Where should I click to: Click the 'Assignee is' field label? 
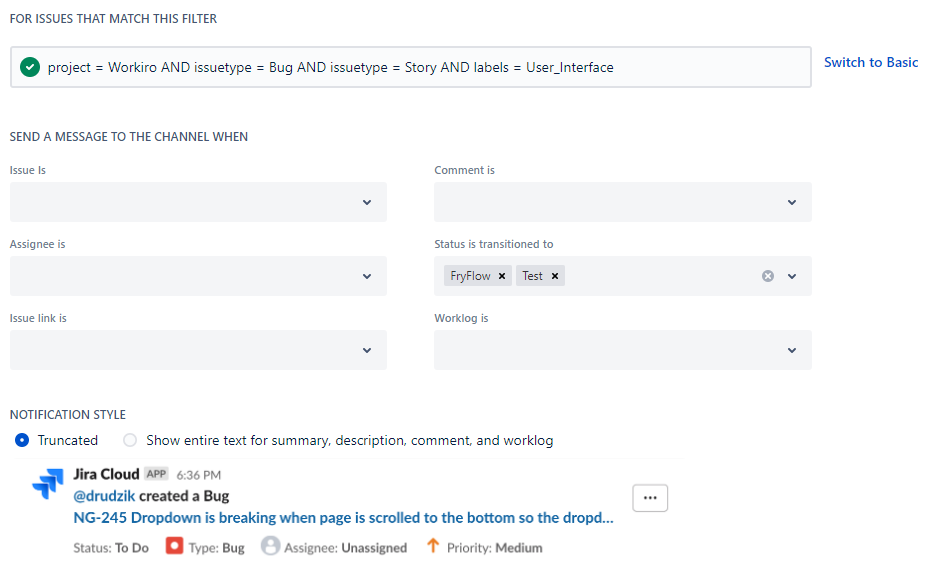[x=38, y=244]
